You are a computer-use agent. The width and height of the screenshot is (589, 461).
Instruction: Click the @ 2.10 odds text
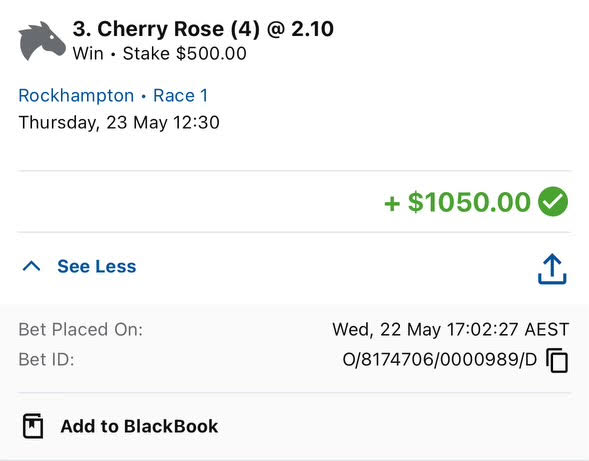click(300, 29)
